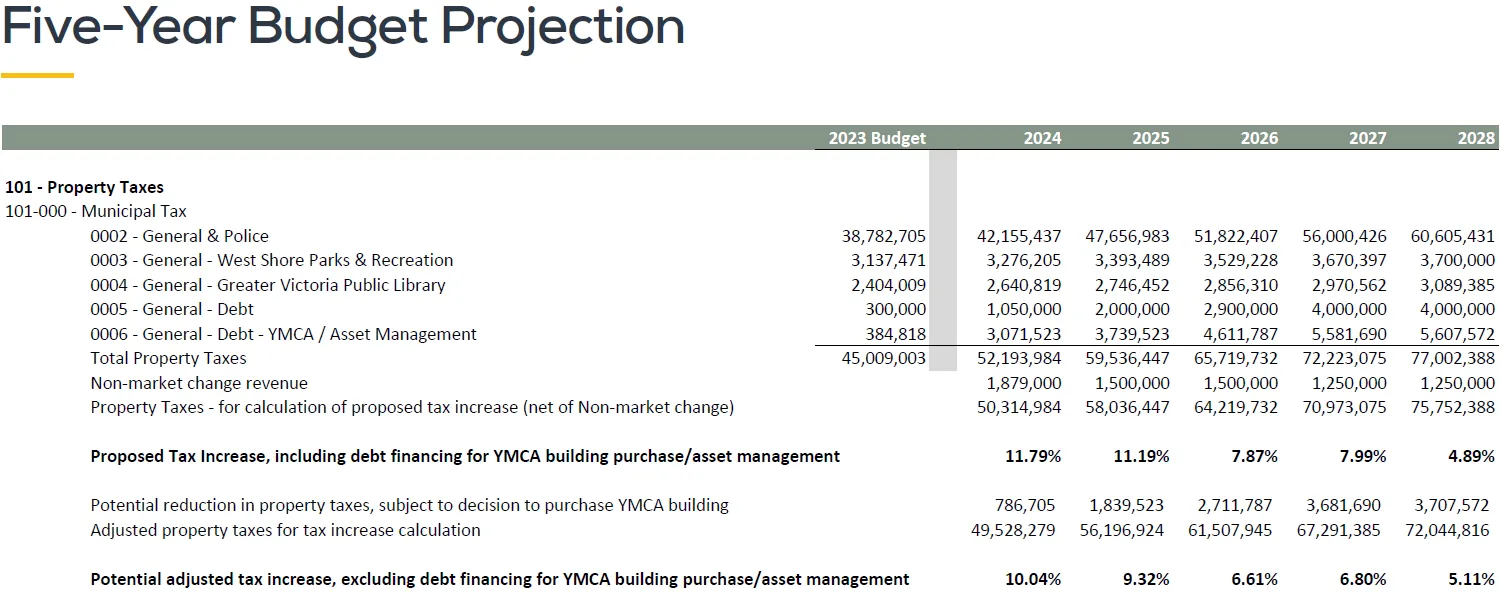This screenshot has height=598, width=1501.
Task: Click the 56,196,924 adjusted property taxes value
Action: coord(1122,530)
